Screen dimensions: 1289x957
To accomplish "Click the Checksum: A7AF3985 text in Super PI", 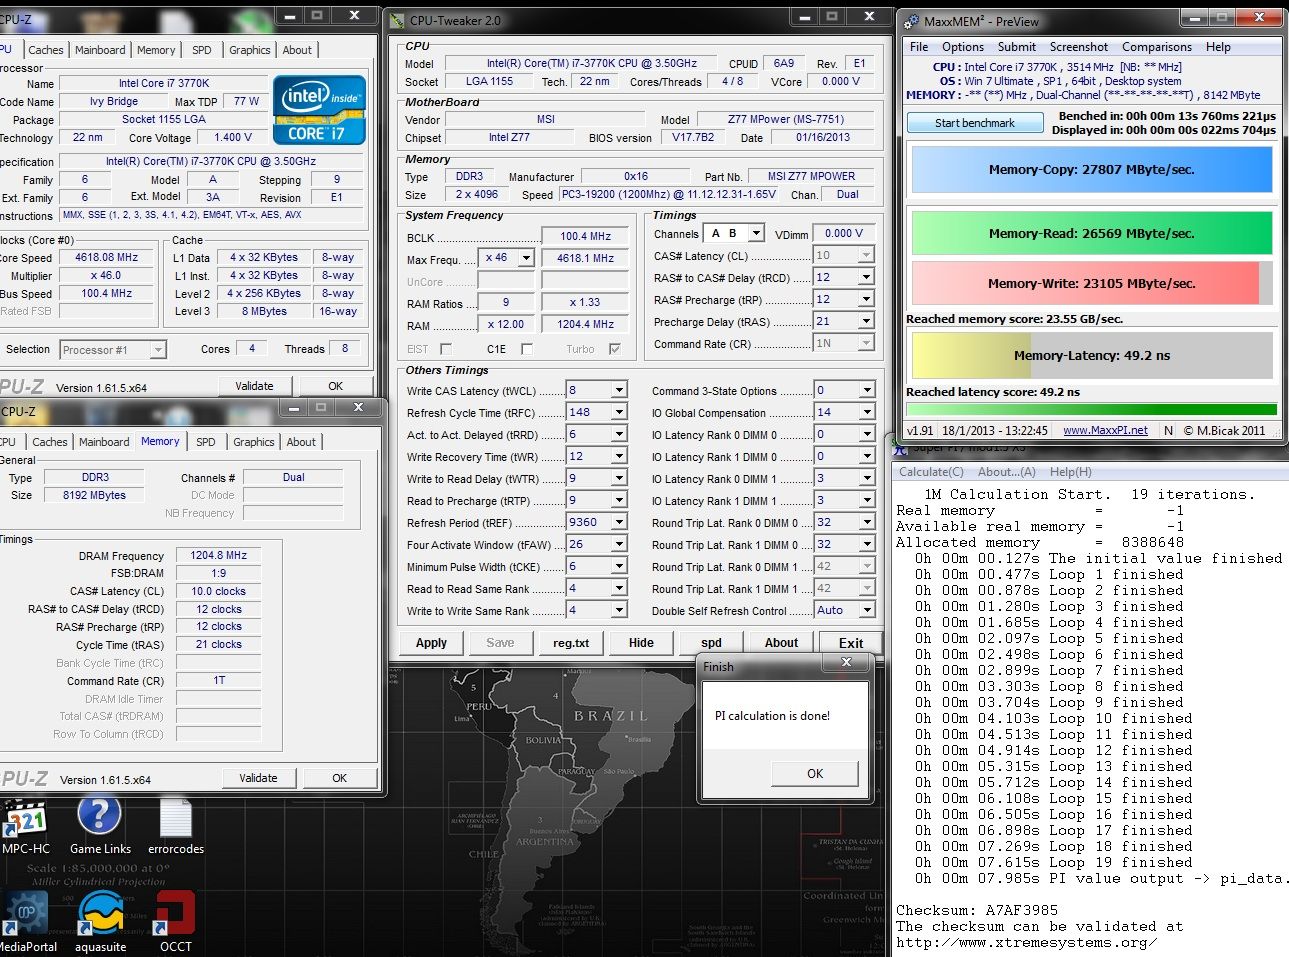I will 977,910.
